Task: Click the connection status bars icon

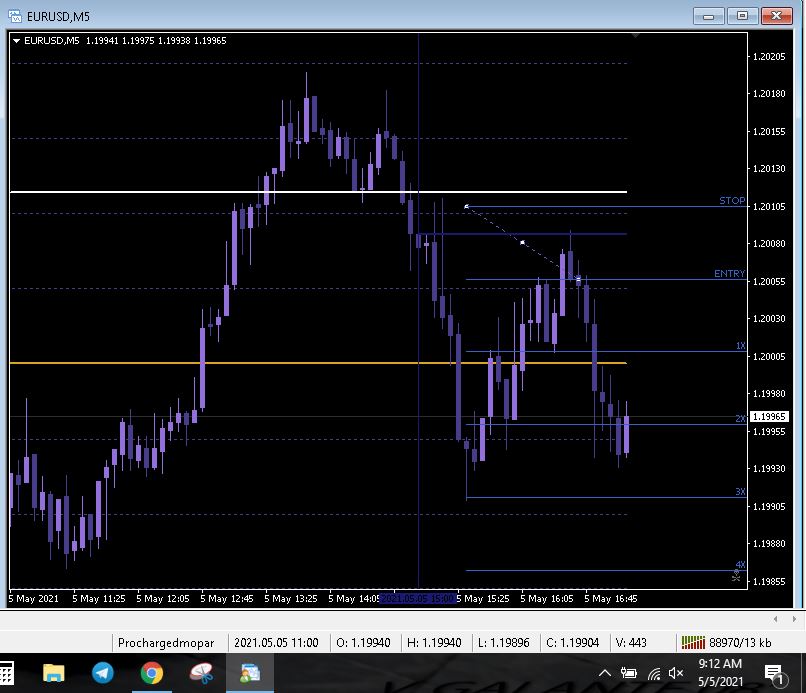Action: pyautogui.click(x=693, y=643)
